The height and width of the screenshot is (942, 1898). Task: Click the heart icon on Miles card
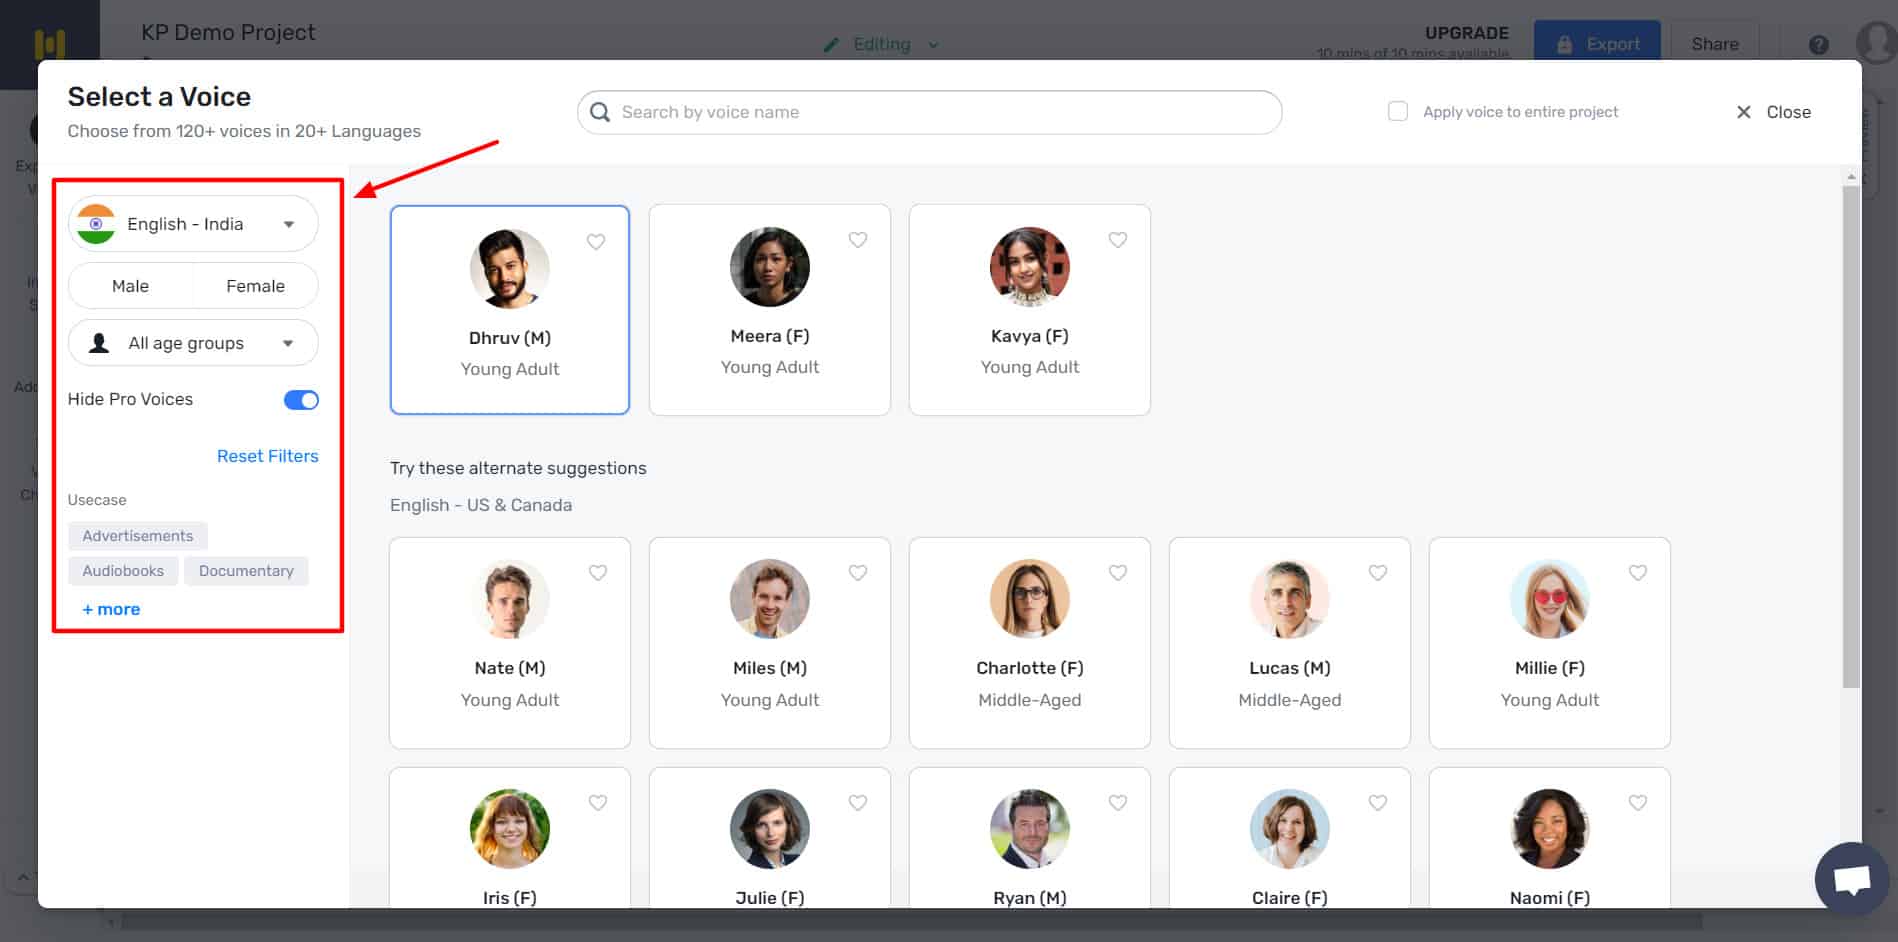[x=858, y=573]
